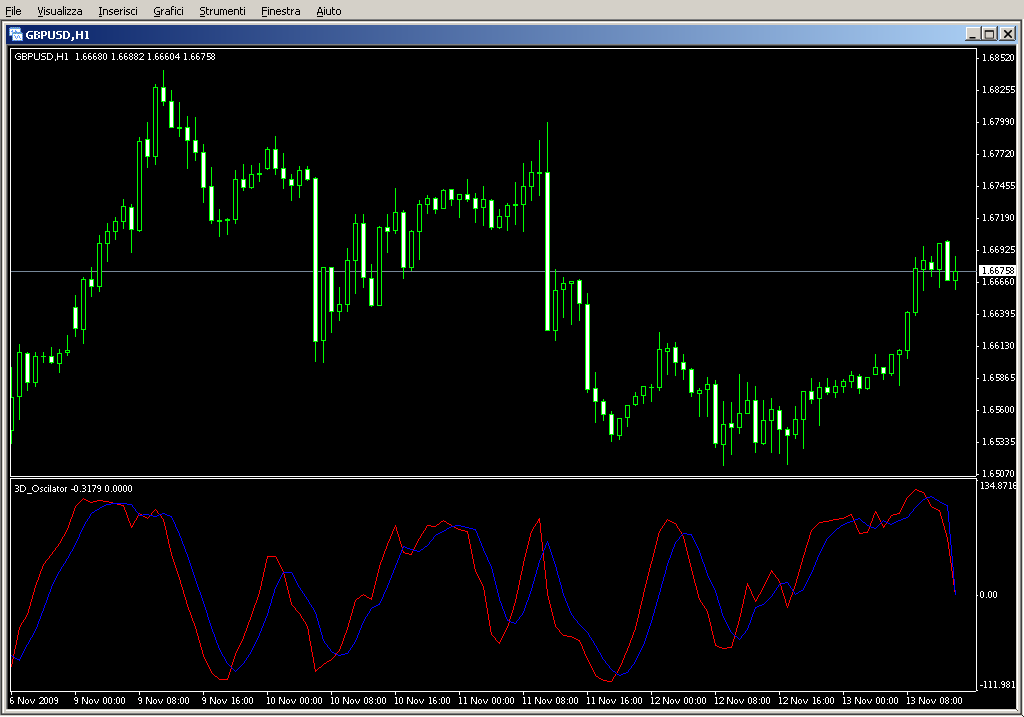Click the 9 Nov 08:00 time label

tap(163, 700)
